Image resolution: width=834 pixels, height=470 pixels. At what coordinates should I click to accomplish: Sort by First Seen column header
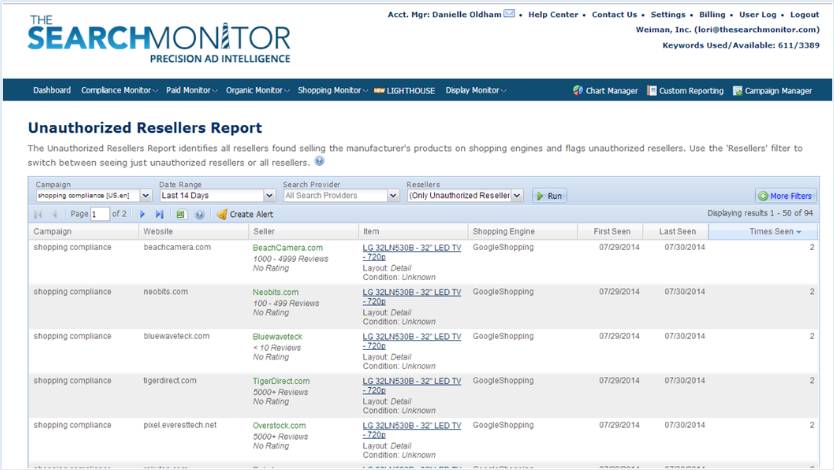610,231
